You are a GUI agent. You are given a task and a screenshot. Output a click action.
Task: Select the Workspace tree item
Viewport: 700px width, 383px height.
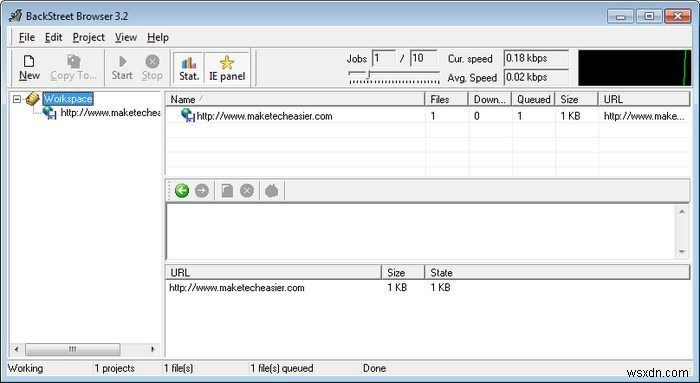68,99
